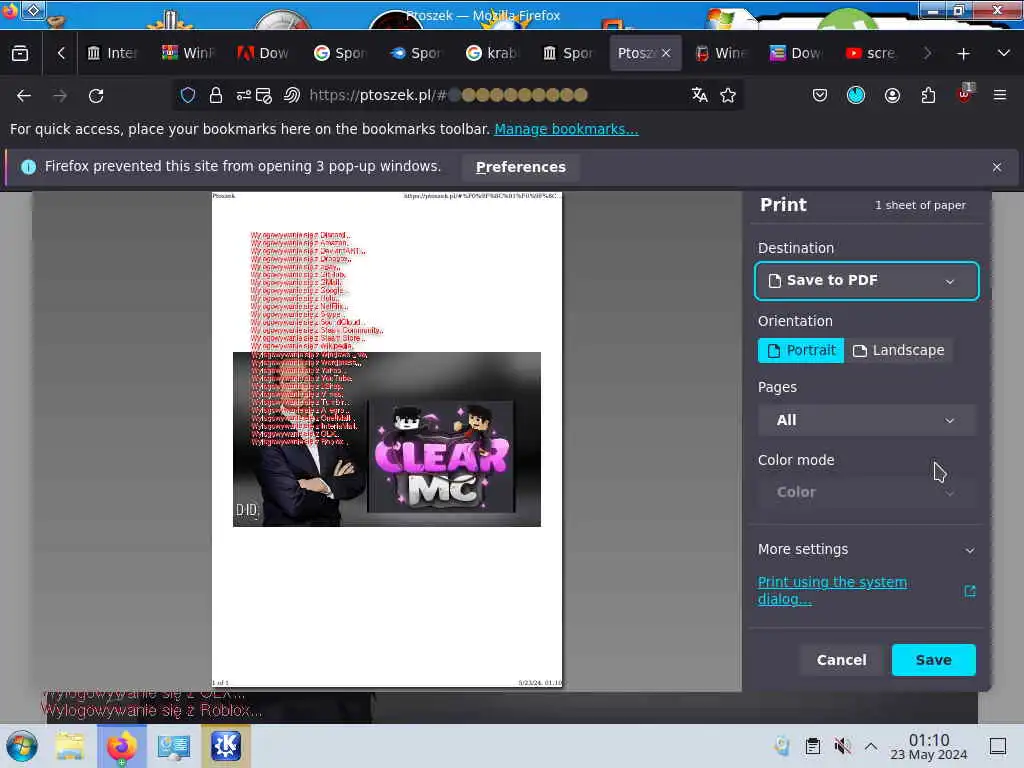1024x768 pixels.
Task: Open site permissions icon in address bar
Action: pos(244,95)
